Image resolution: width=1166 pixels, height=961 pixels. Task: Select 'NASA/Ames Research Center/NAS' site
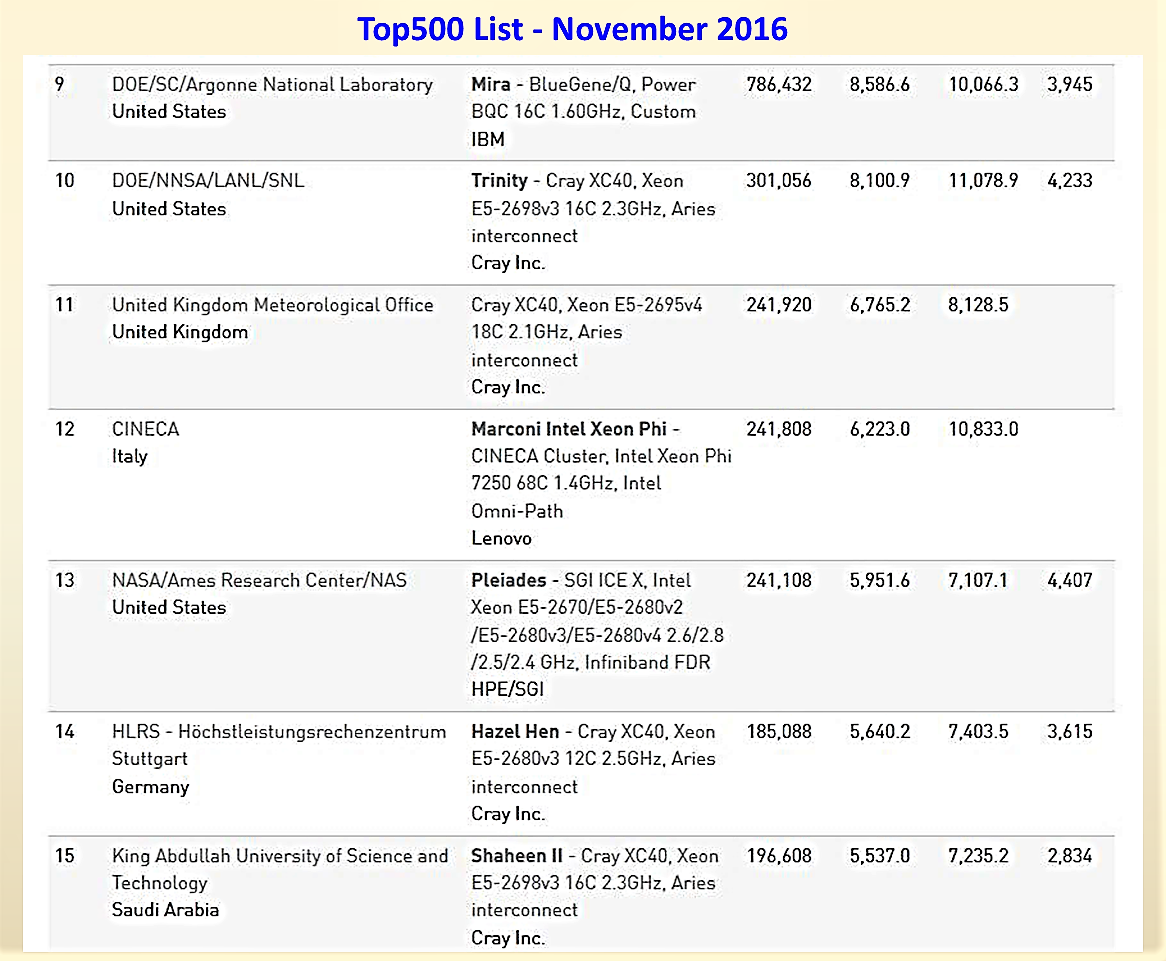coord(260,580)
